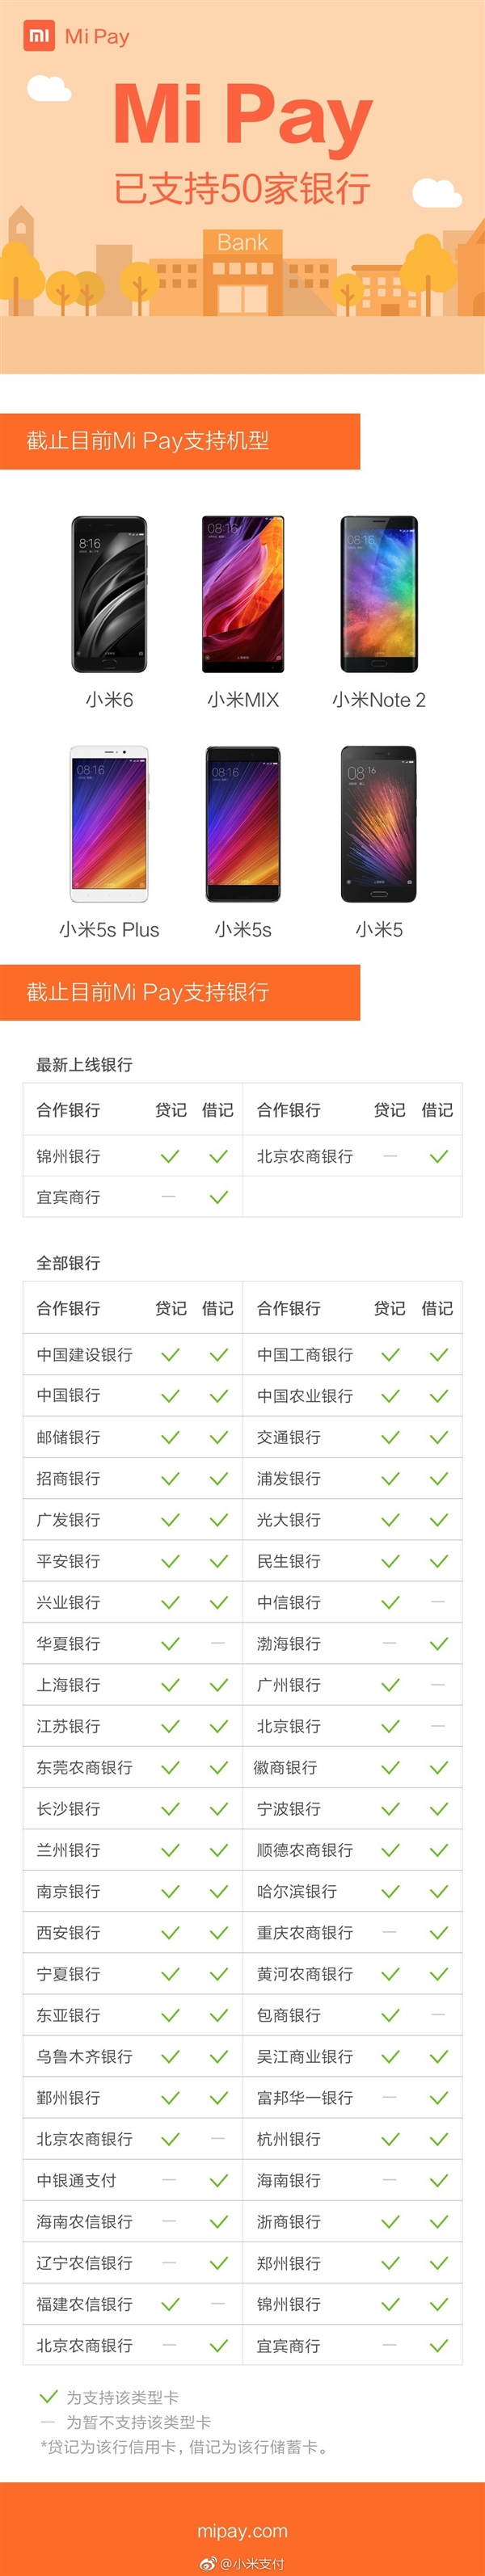This screenshot has width=485, height=2576.
Task: Click the 招商银行 row in bank table
Action: [133, 1478]
